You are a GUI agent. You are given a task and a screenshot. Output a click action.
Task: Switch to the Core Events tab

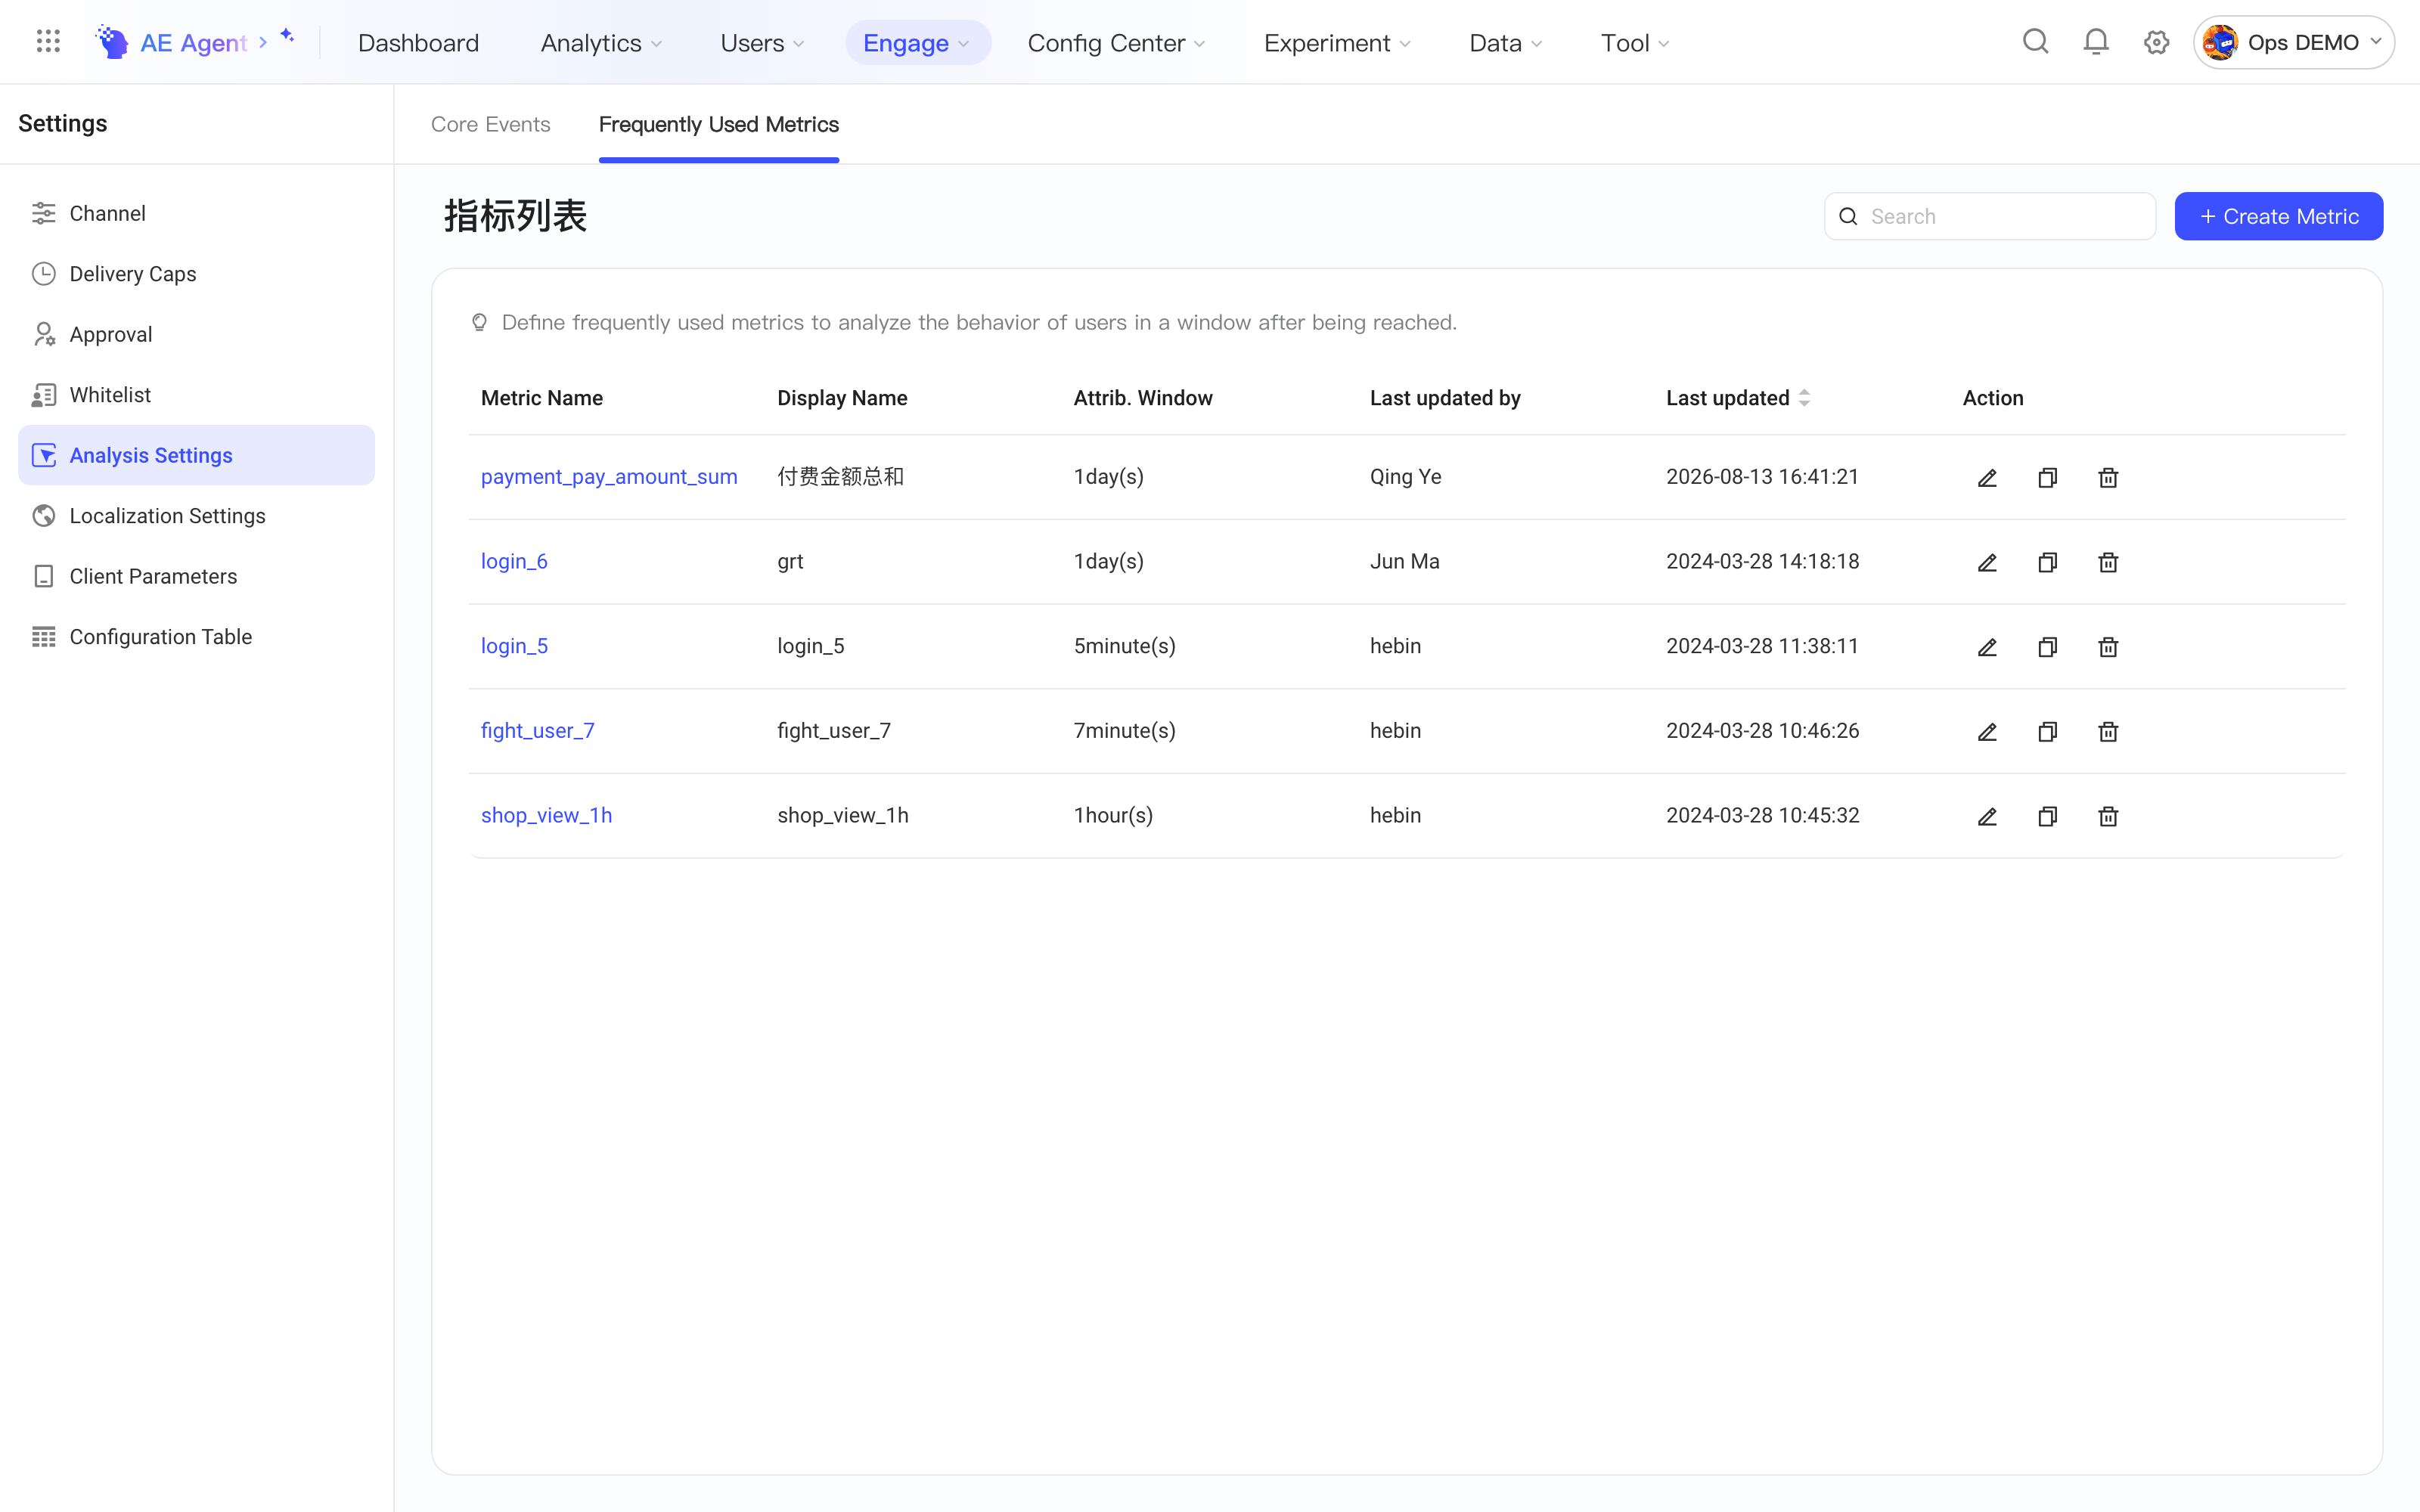click(491, 124)
